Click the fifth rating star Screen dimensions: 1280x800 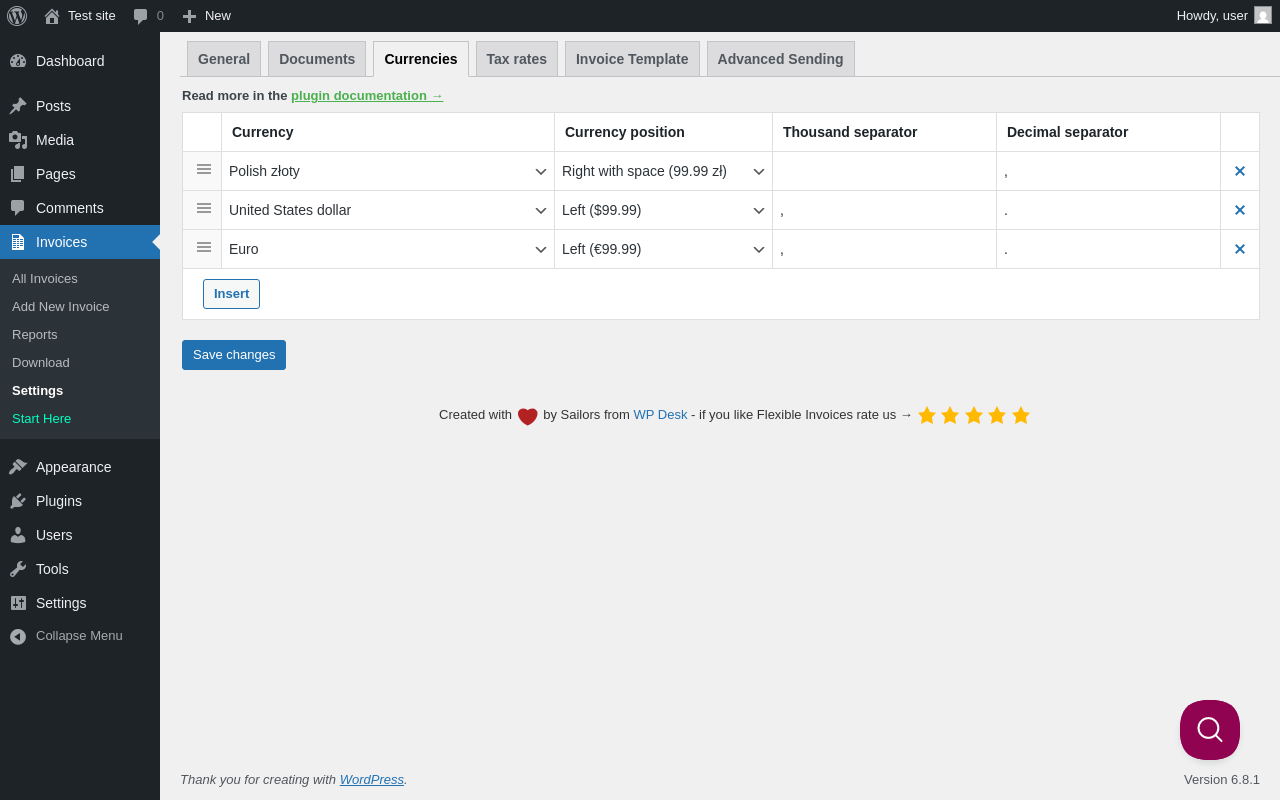click(1021, 415)
